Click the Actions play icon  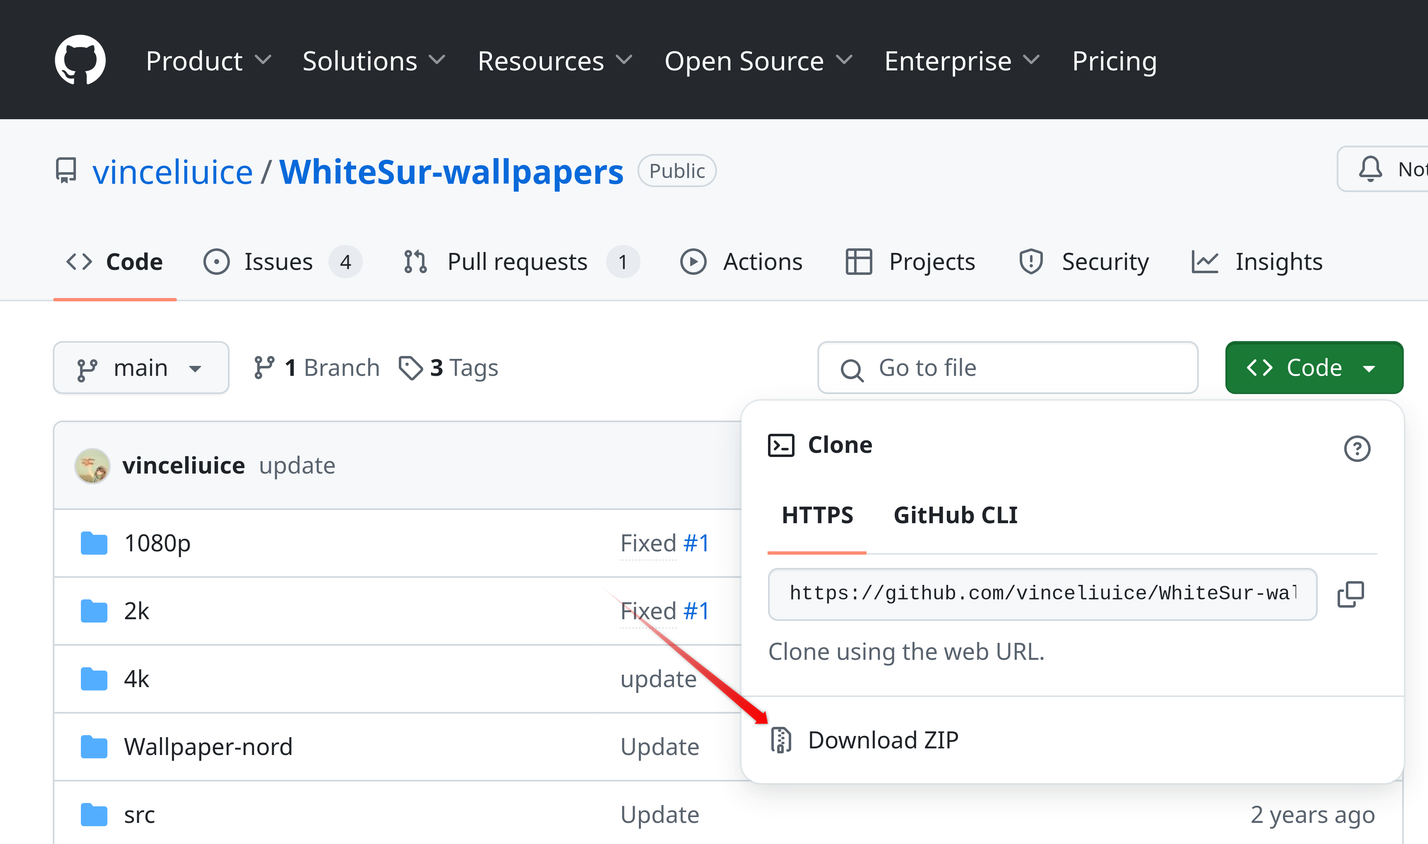click(693, 262)
